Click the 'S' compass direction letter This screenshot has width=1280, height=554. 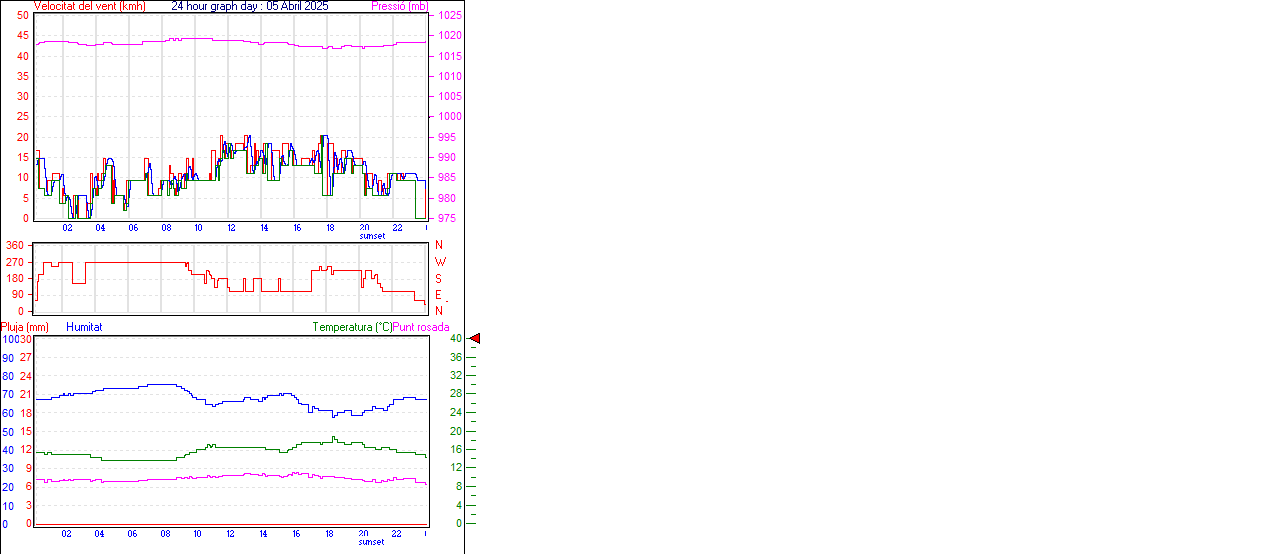[x=438, y=278]
